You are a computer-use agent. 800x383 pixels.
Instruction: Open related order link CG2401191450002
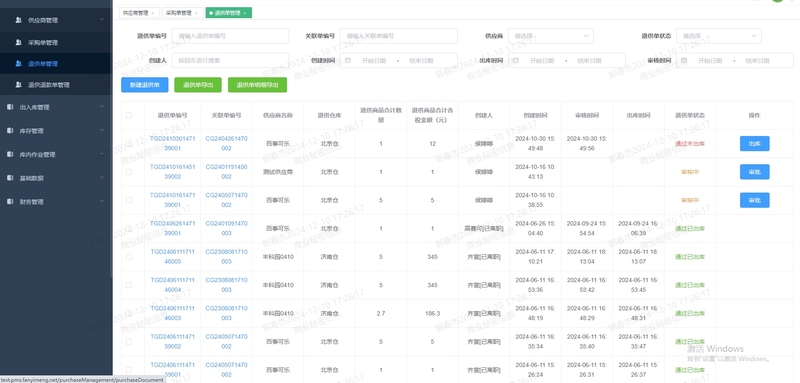pos(227,172)
